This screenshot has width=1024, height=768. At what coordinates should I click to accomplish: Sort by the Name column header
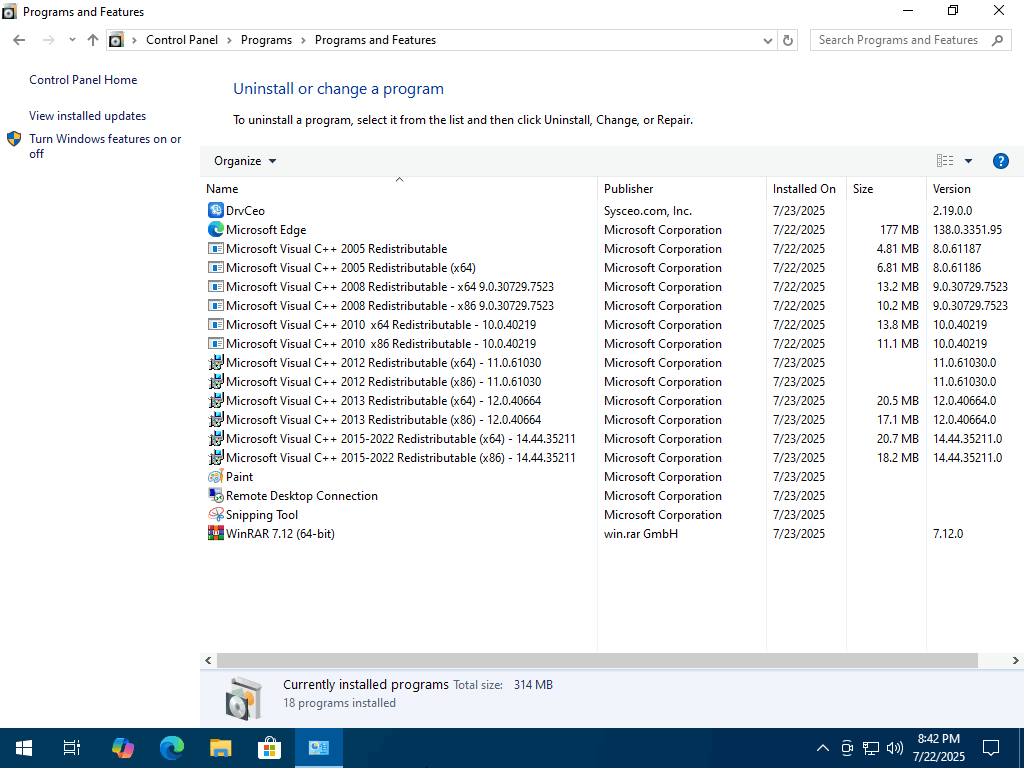[398, 188]
